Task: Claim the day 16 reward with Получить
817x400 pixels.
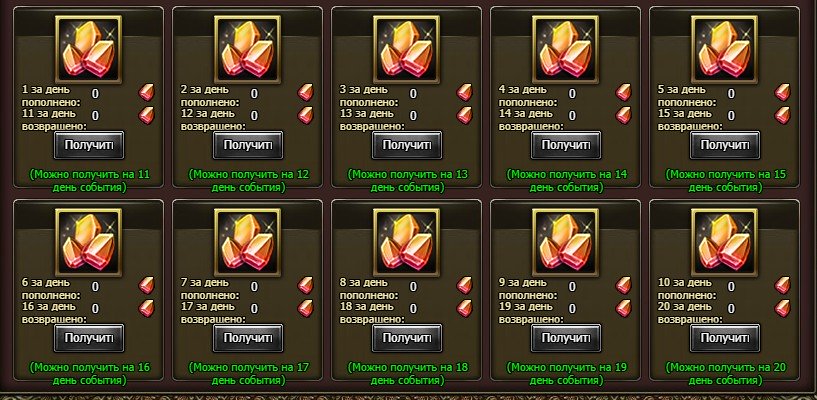Action: coord(89,338)
